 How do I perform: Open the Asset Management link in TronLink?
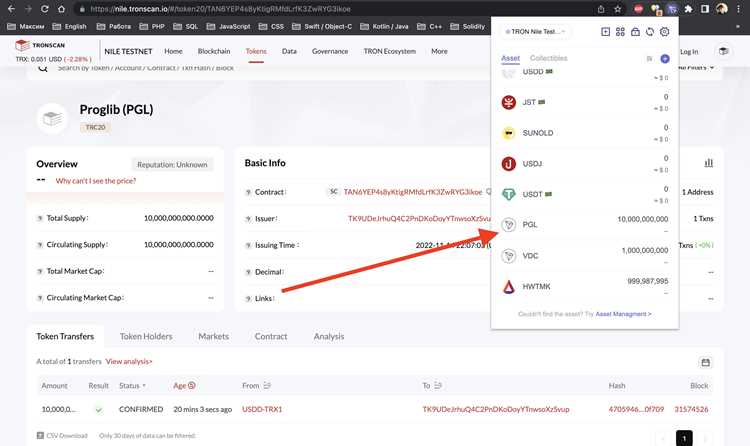click(623, 314)
